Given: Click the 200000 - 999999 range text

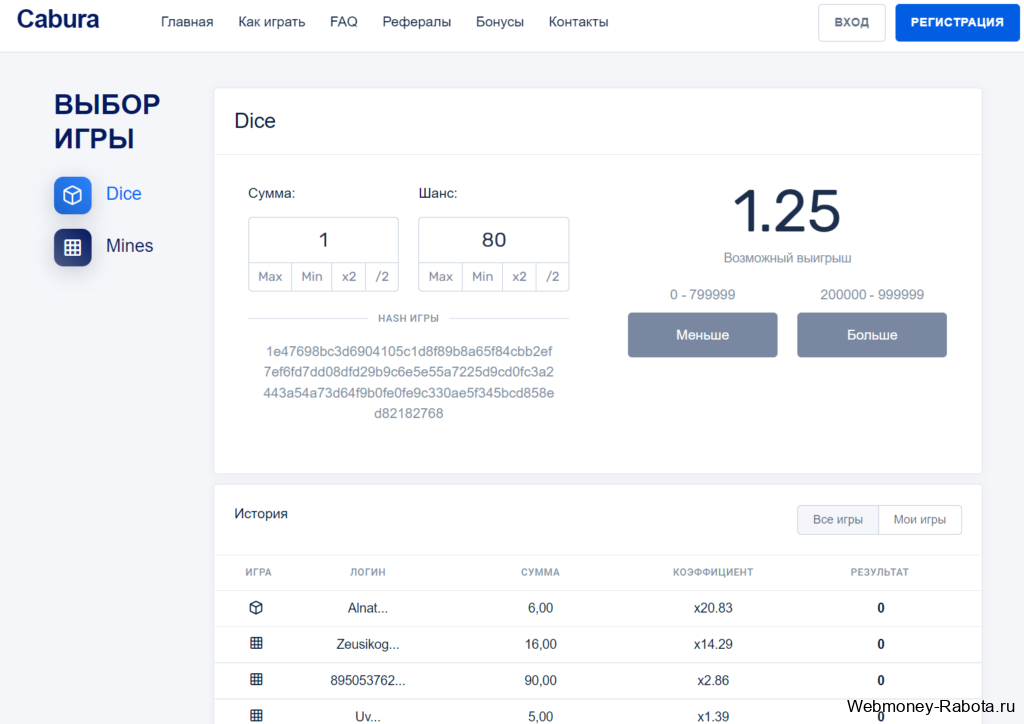Looking at the screenshot, I should point(872,294).
